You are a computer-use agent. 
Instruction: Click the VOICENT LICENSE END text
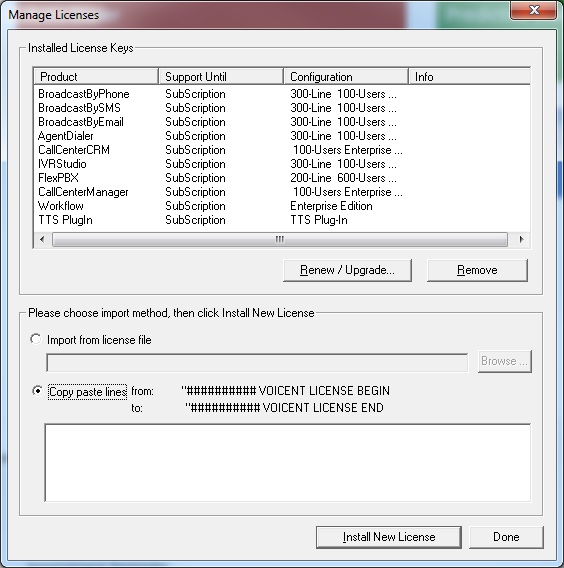(x=284, y=408)
